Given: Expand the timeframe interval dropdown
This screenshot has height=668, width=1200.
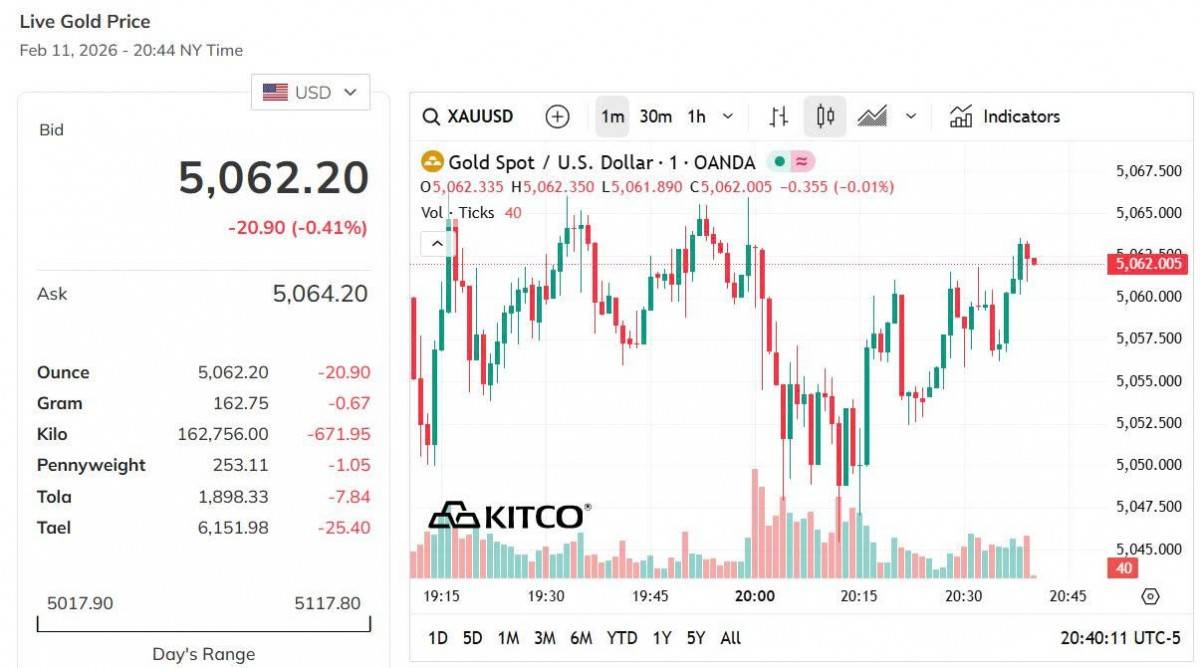Looking at the screenshot, I should (728, 117).
